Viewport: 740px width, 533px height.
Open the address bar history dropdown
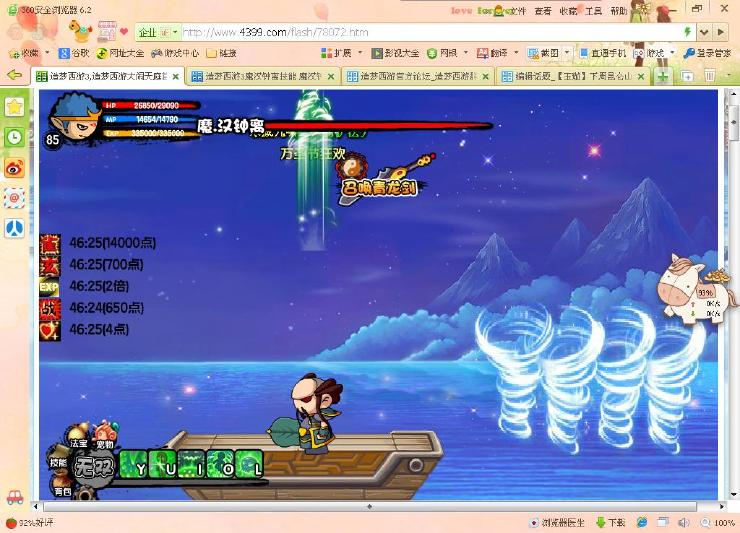704,32
